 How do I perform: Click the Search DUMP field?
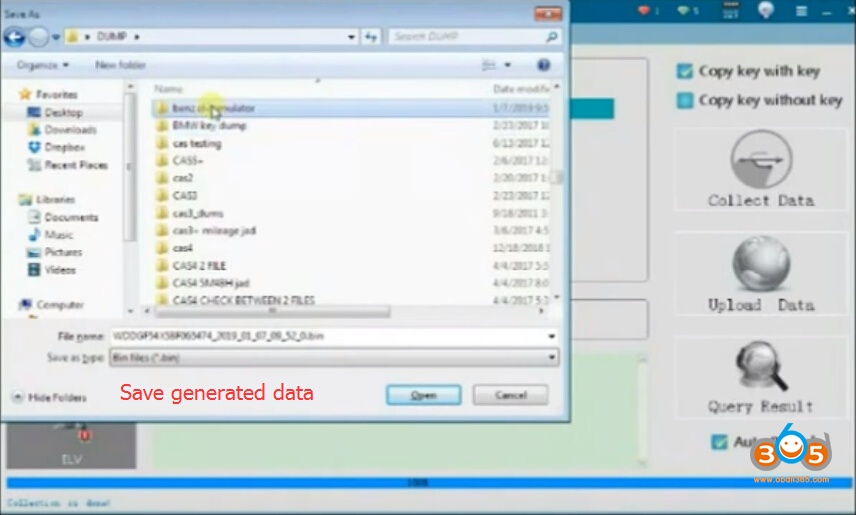[467, 37]
